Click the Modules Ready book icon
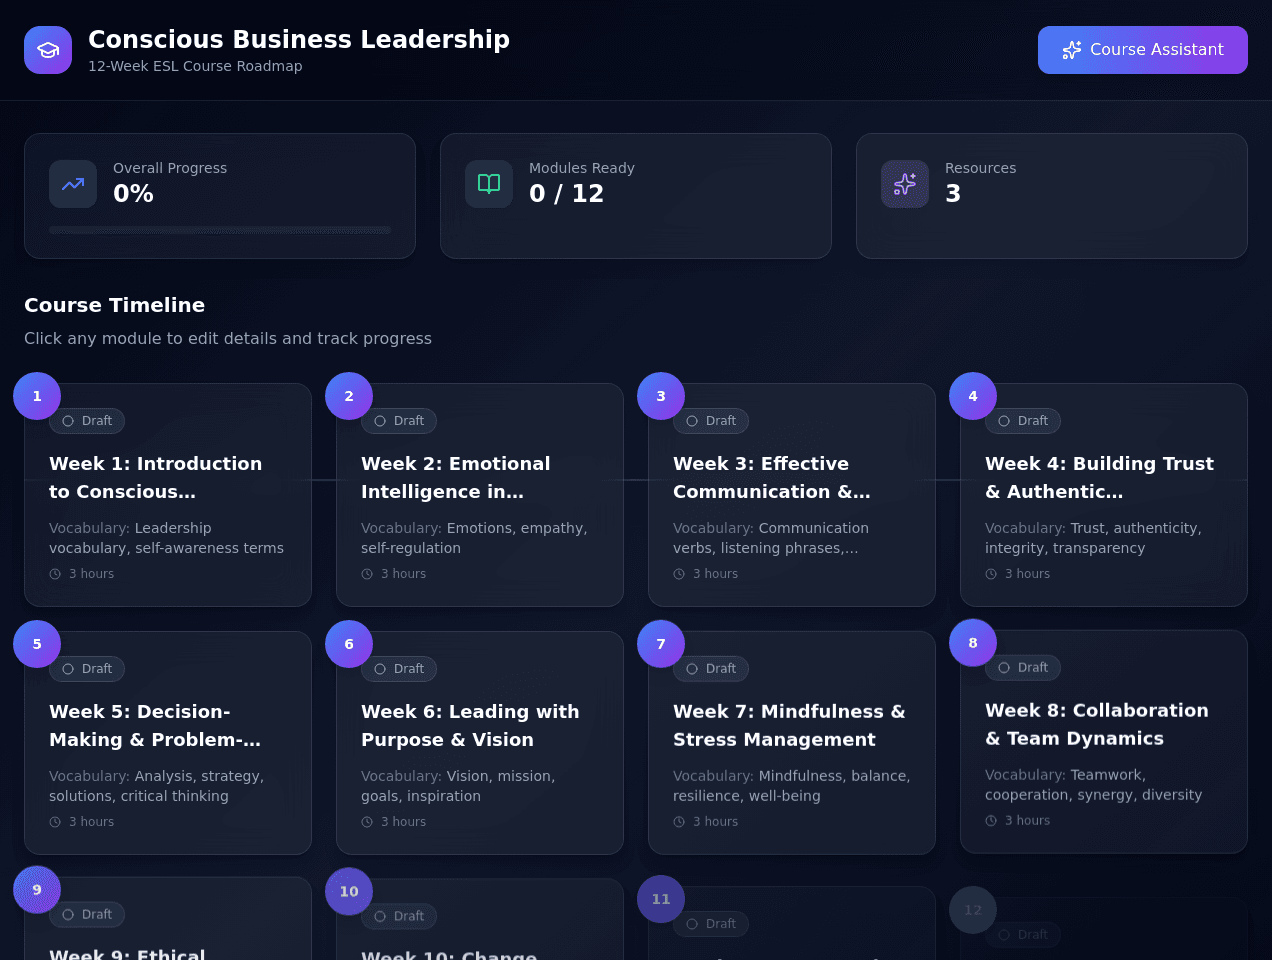The height and width of the screenshot is (960, 1280). coord(489,184)
